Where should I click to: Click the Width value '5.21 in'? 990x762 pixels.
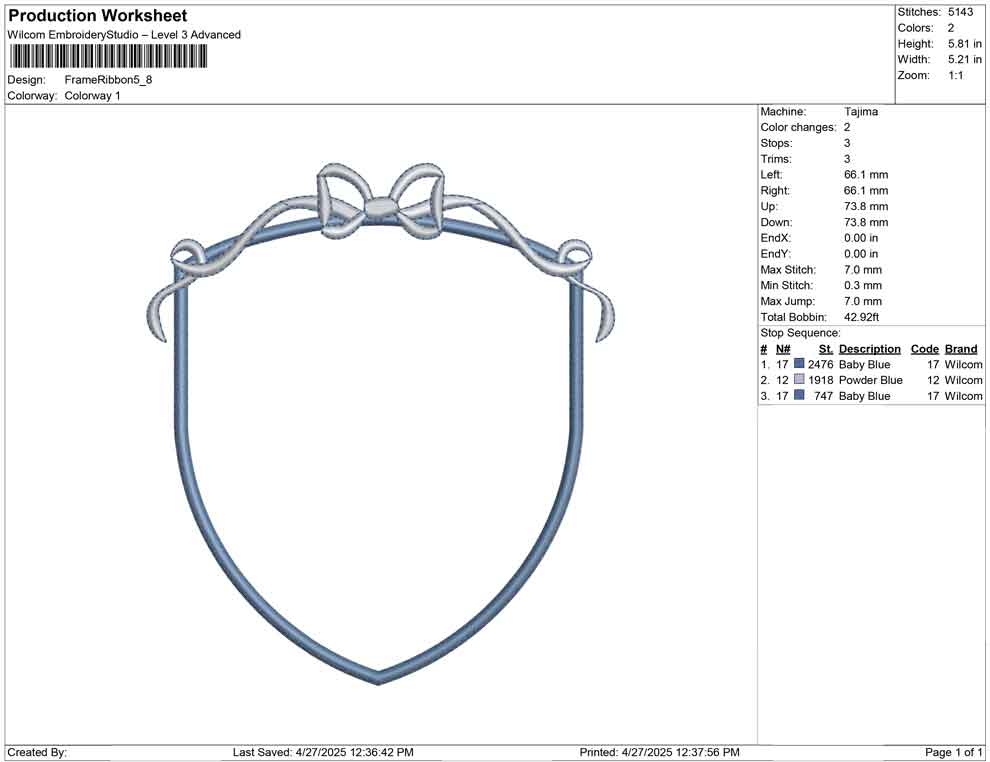point(965,59)
